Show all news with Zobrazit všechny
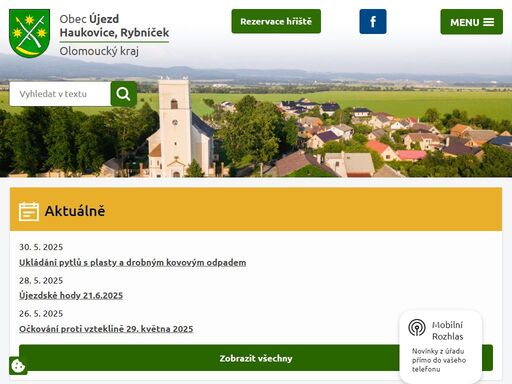The image size is (512, 384). [x=256, y=358]
